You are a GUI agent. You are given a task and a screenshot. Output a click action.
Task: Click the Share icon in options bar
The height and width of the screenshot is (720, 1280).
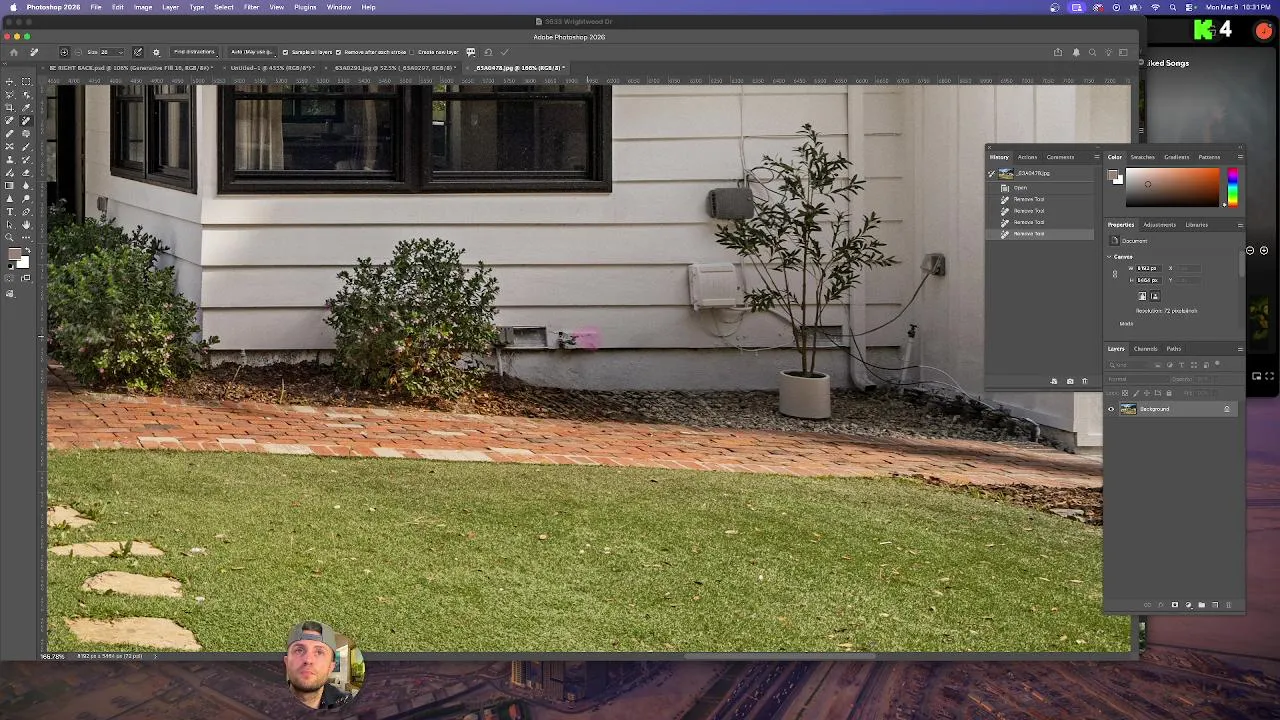1058,52
